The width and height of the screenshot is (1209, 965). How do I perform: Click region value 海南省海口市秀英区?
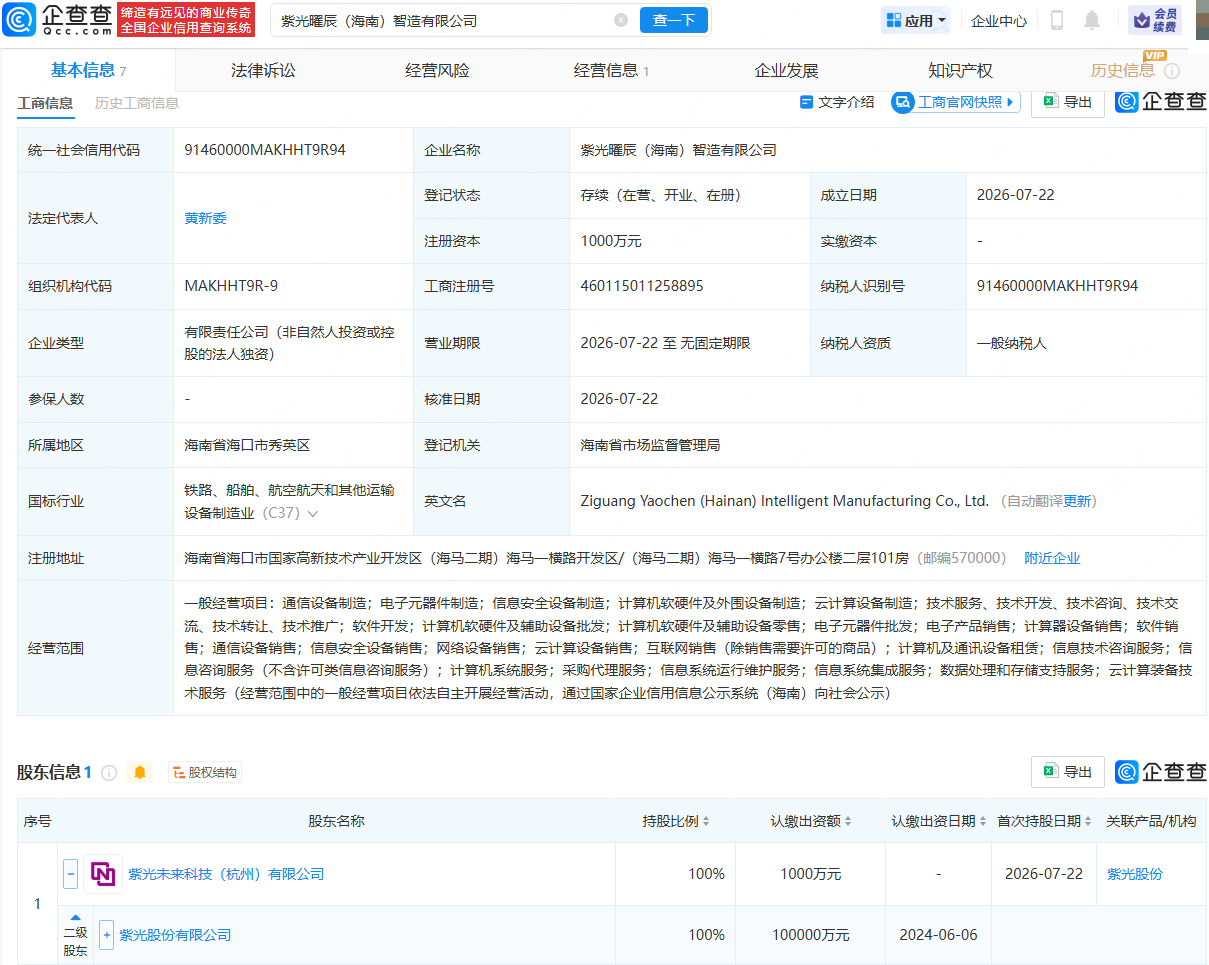click(248, 445)
